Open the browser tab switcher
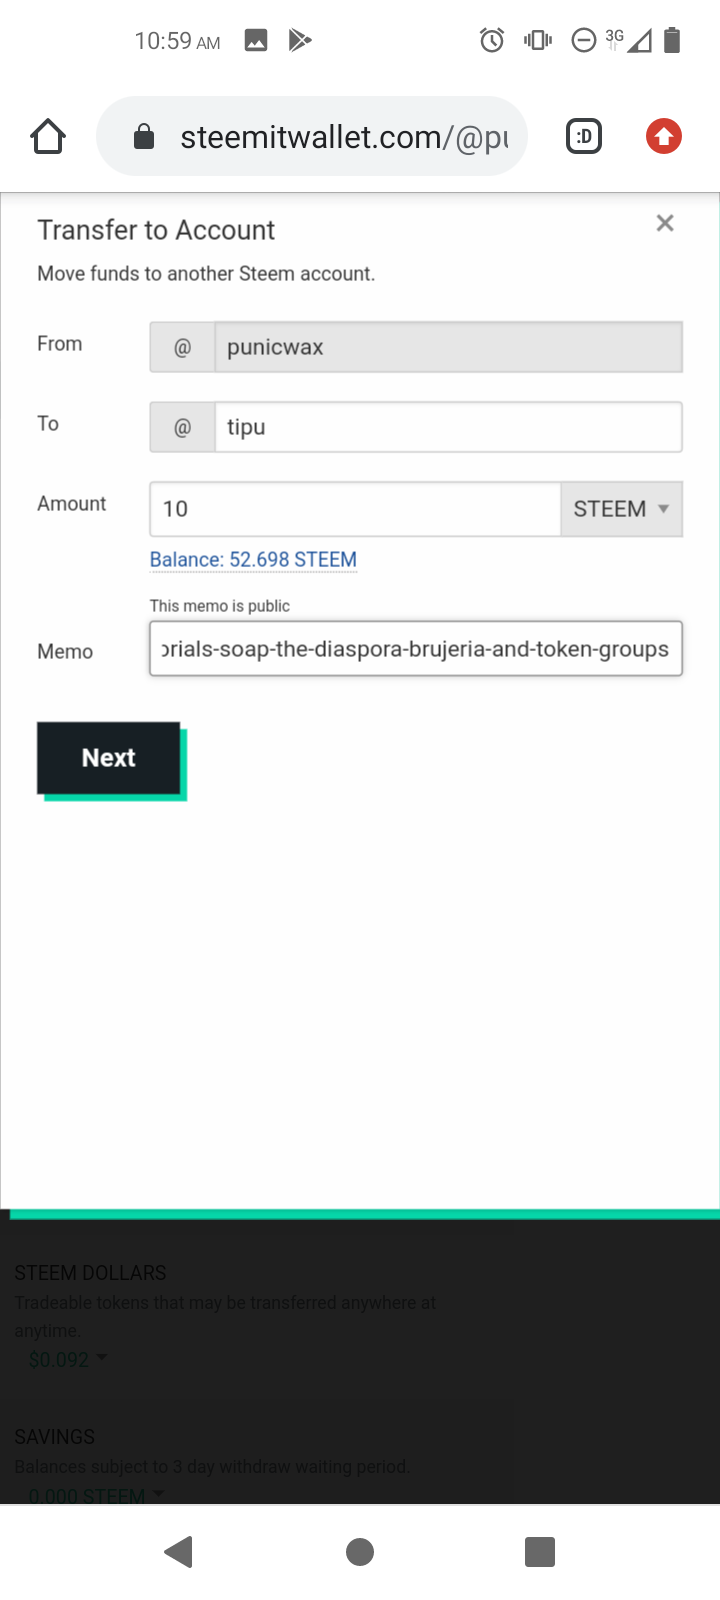This screenshot has width=720, height=1600. (584, 136)
